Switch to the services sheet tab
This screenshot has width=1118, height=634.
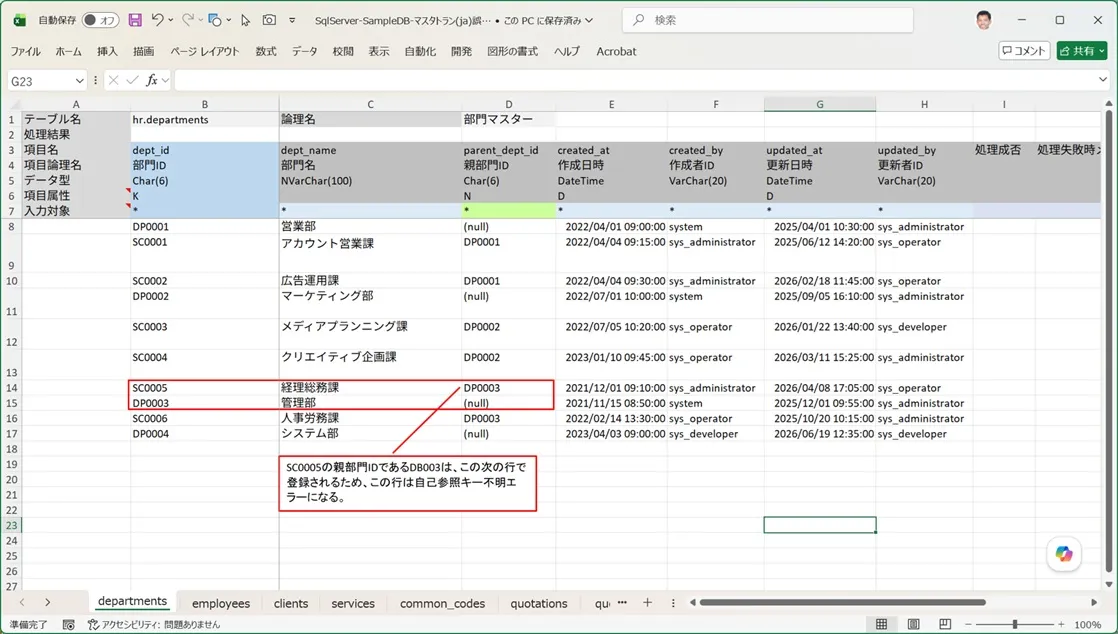[x=353, y=603]
